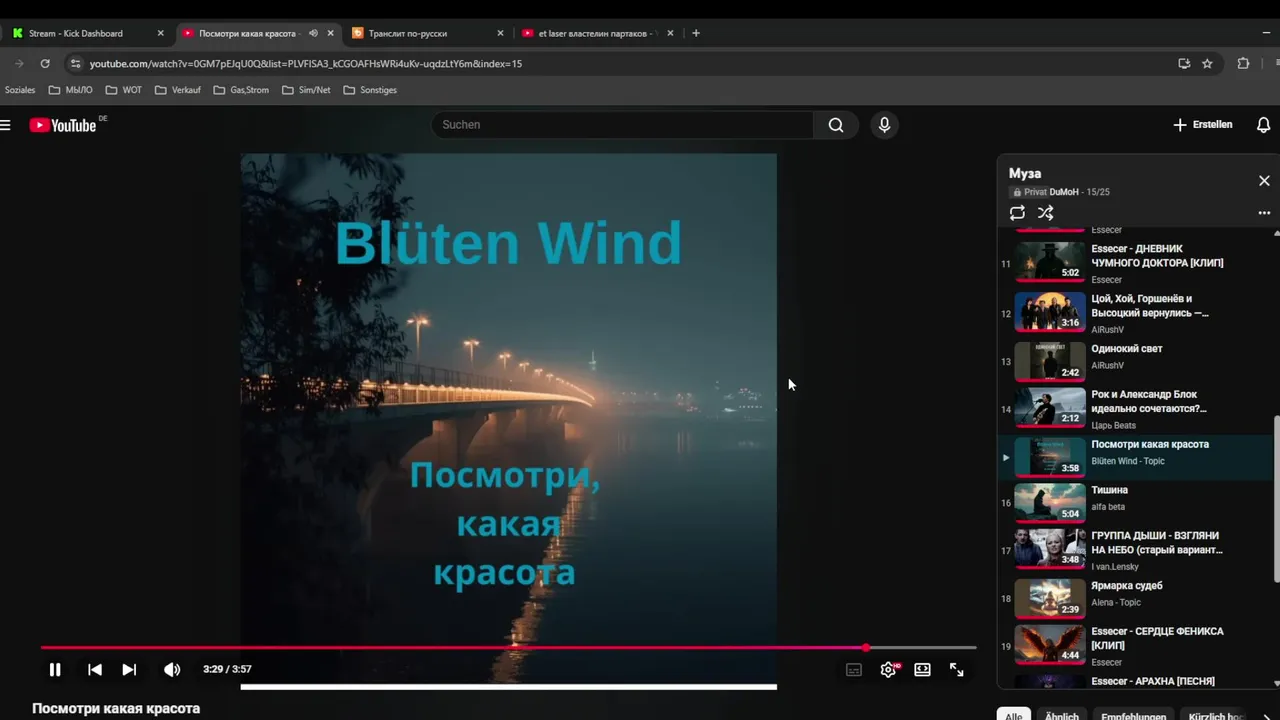Screen dimensions: 1280x720
Task: Play Цой, Хой, Горшенёв и Высоцкий video
Action: tap(1135, 313)
